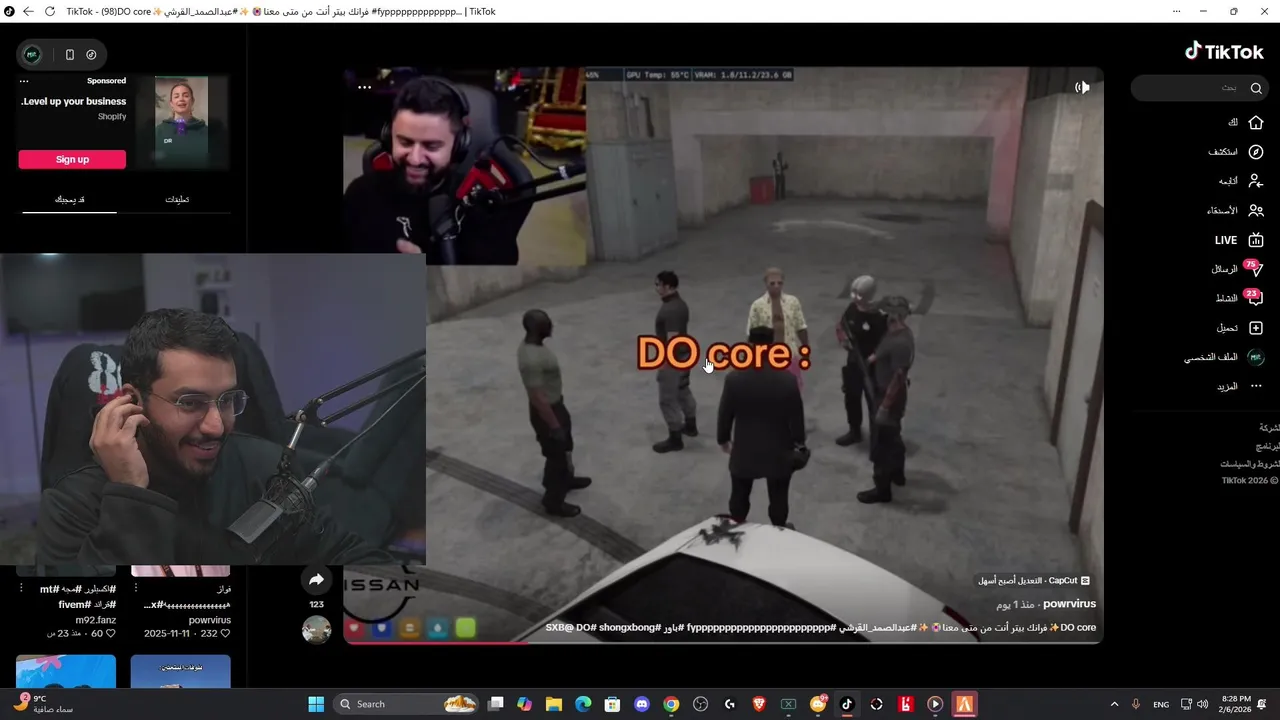Click the round avatar in top-left pill
Viewport: 1280px width, 720px height.
click(x=32, y=54)
